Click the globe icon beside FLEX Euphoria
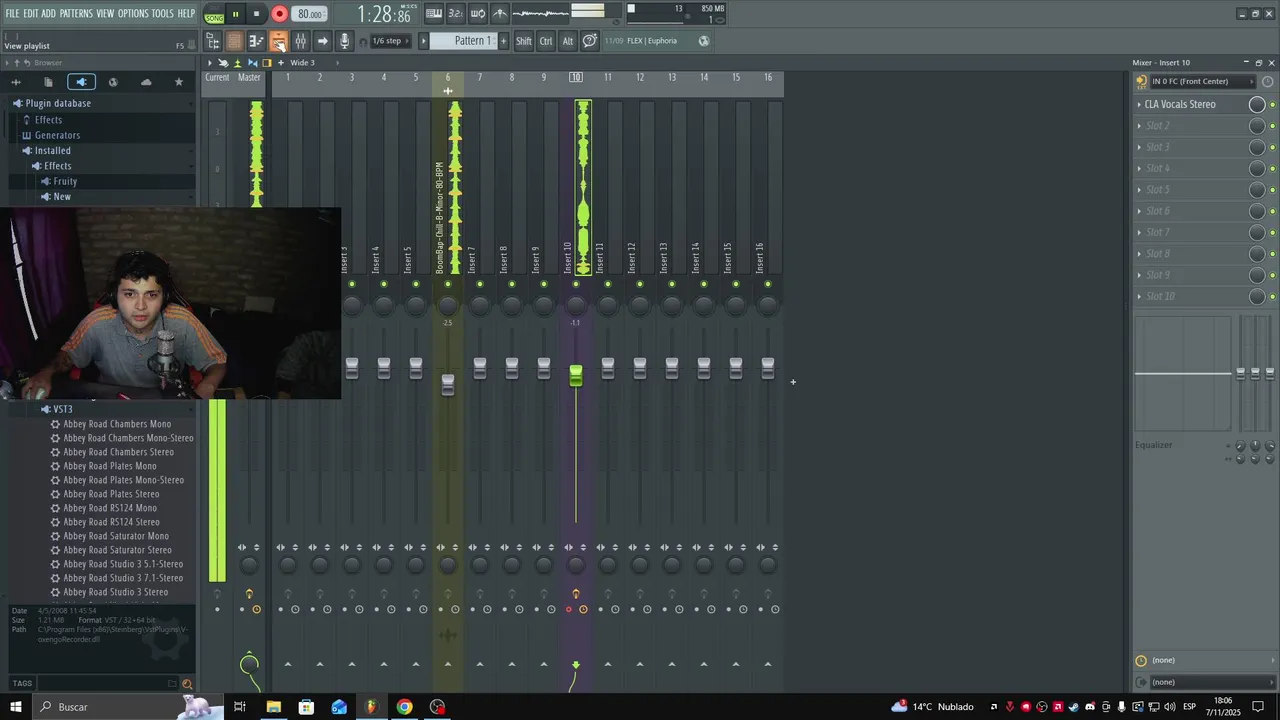This screenshot has width=1280, height=720. pos(704,41)
